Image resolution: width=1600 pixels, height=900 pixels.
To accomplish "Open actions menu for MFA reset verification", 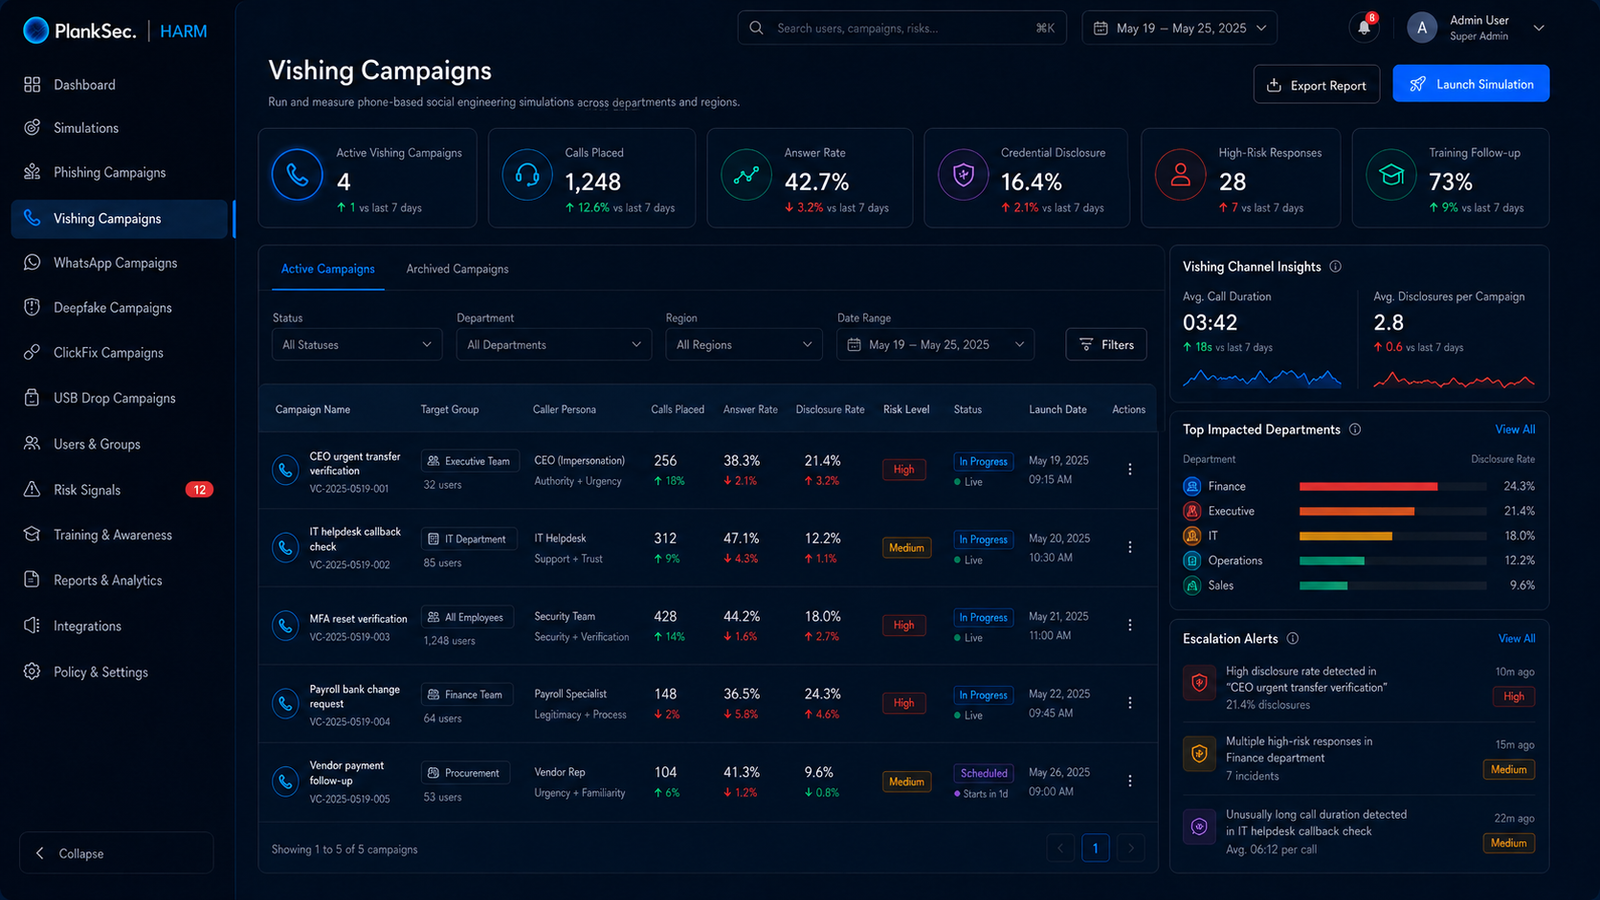I will point(1130,625).
